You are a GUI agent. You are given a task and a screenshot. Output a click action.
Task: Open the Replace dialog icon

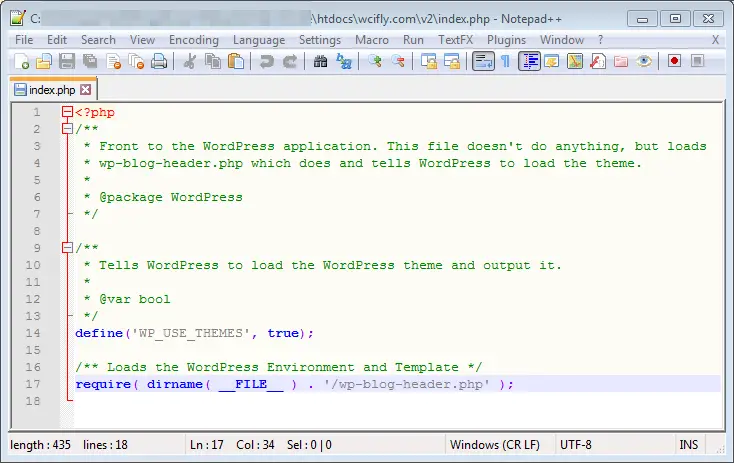pyautogui.click(x=344, y=61)
